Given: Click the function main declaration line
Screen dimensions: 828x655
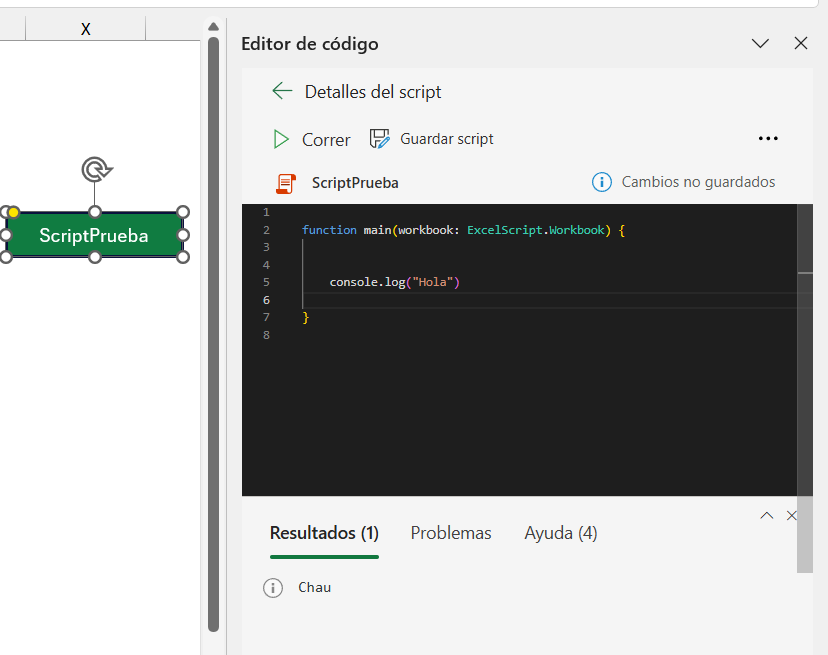Looking at the screenshot, I should click(x=463, y=230).
